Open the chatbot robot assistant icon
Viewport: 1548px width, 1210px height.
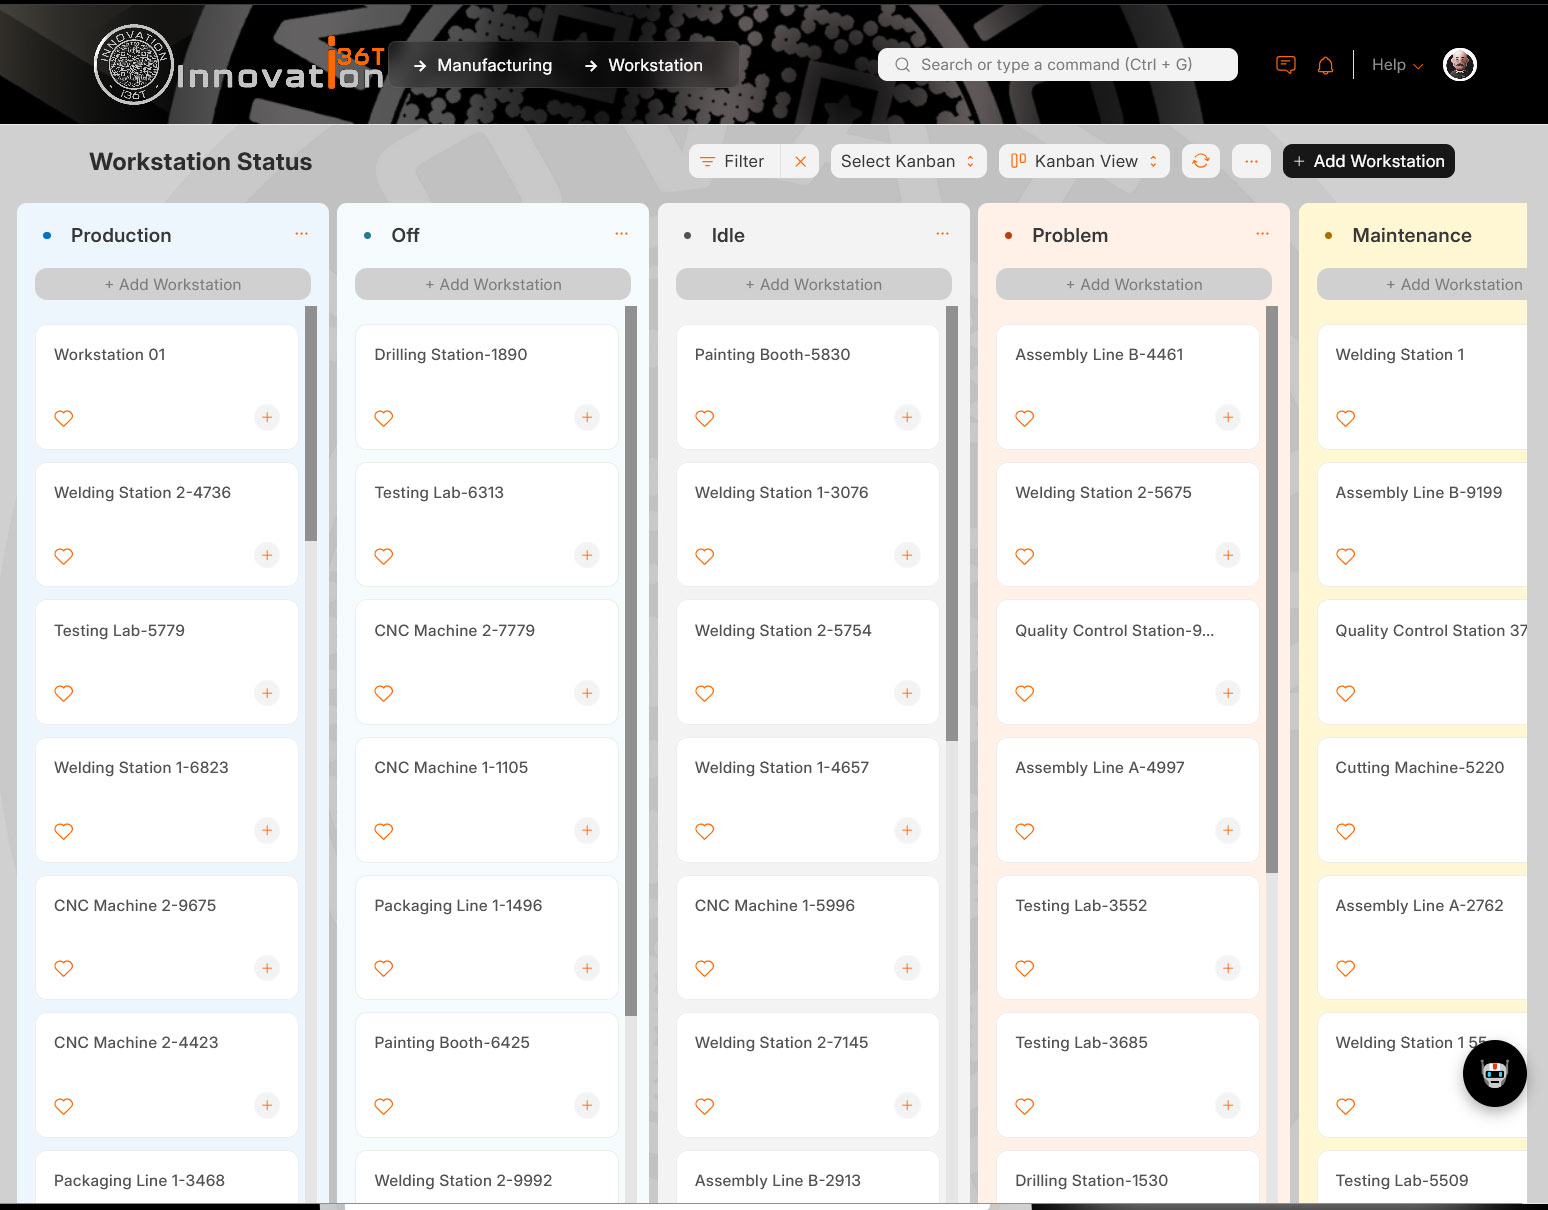coord(1494,1073)
